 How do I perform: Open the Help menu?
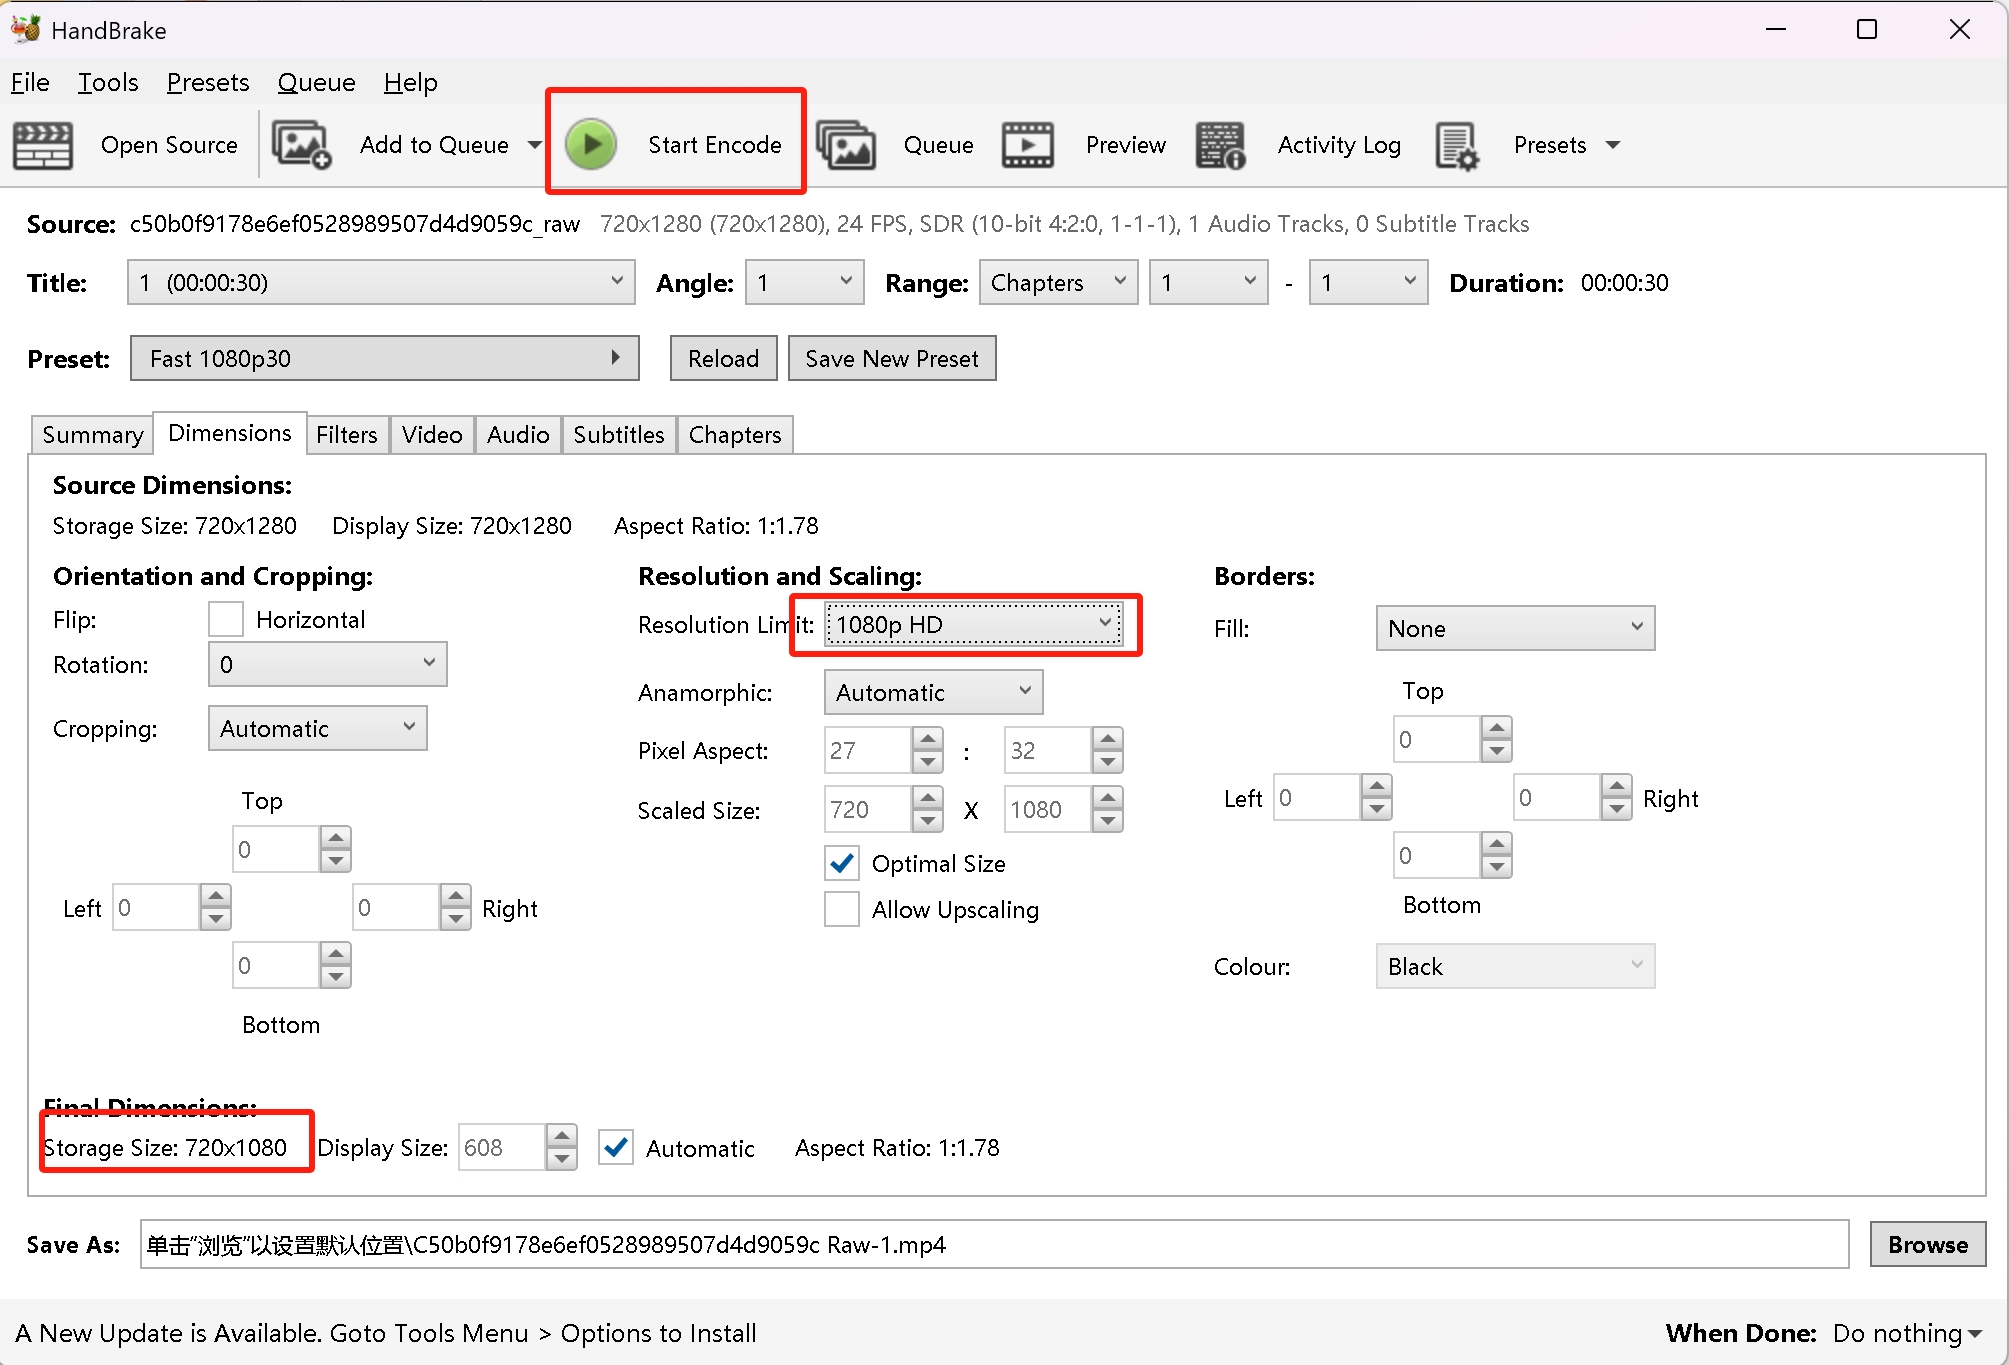click(410, 83)
